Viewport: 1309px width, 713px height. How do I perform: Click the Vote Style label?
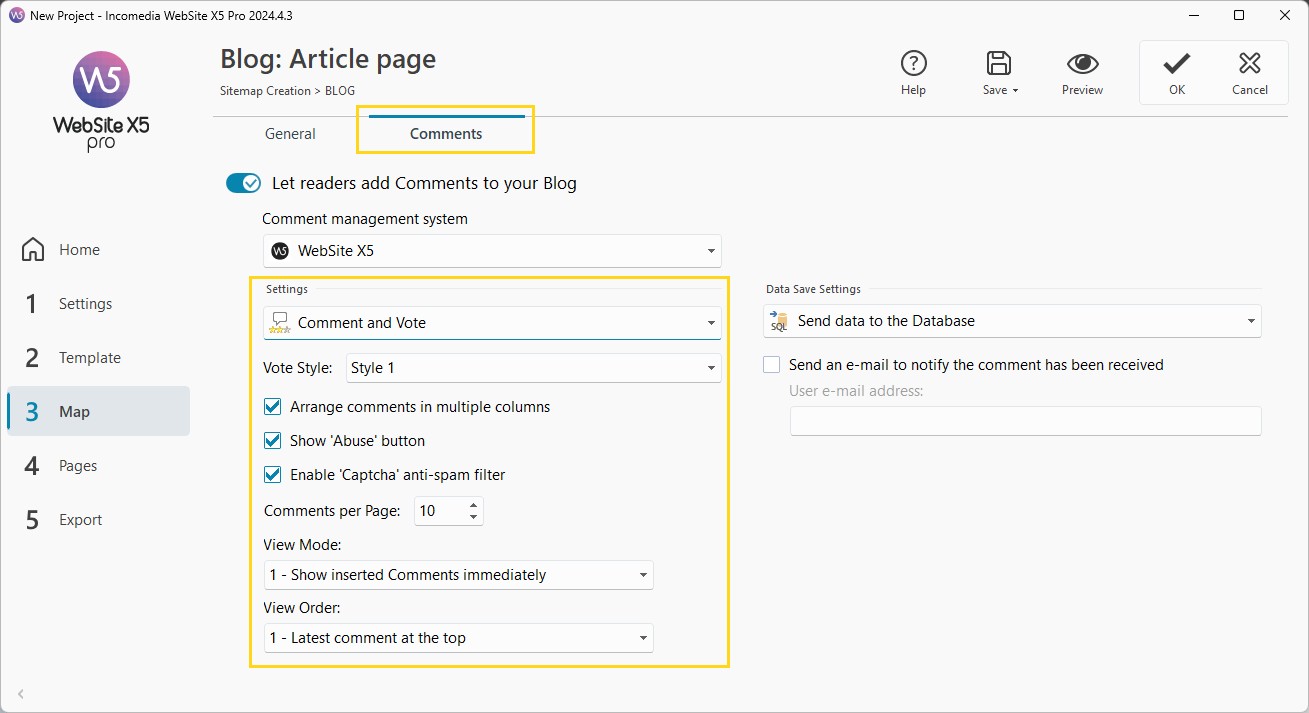coord(298,368)
